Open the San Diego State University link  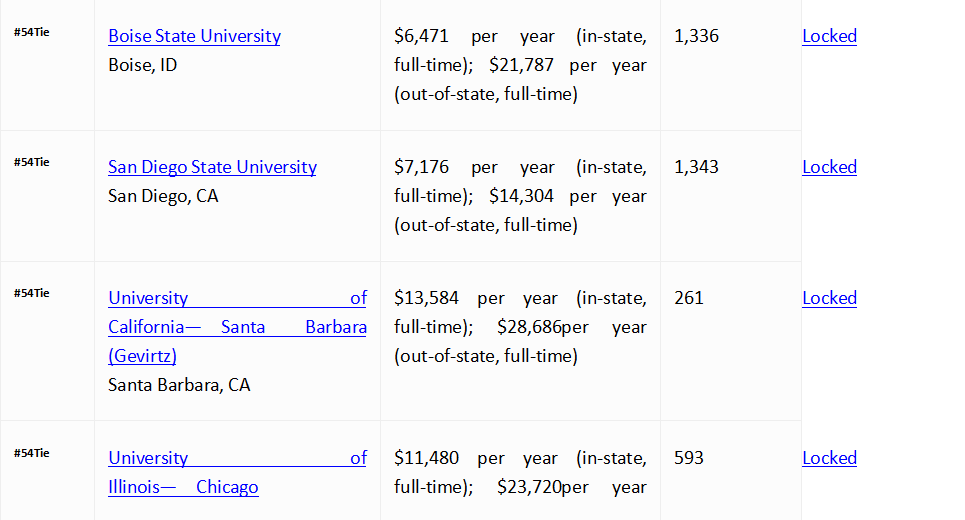[212, 167]
